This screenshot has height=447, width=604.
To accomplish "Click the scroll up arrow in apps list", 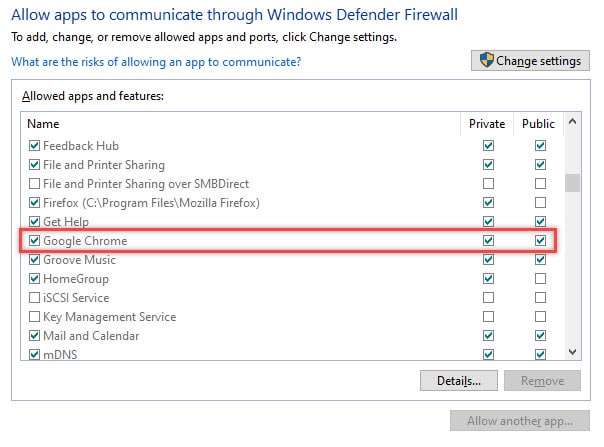I will pyautogui.click(x=572, y=122).
